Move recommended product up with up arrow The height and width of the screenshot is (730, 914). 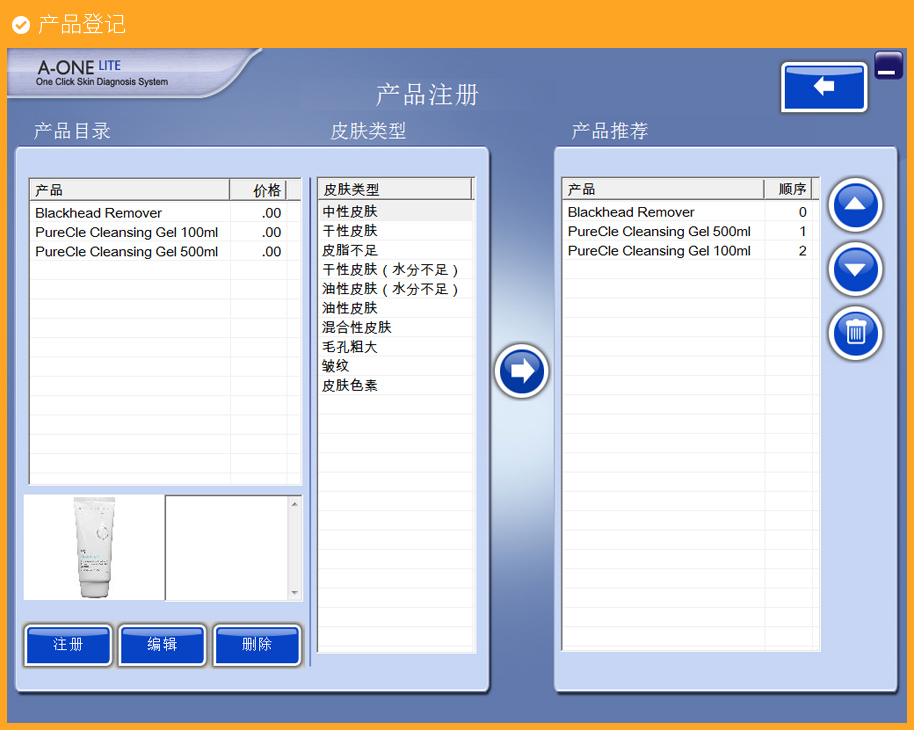[855, 205]
